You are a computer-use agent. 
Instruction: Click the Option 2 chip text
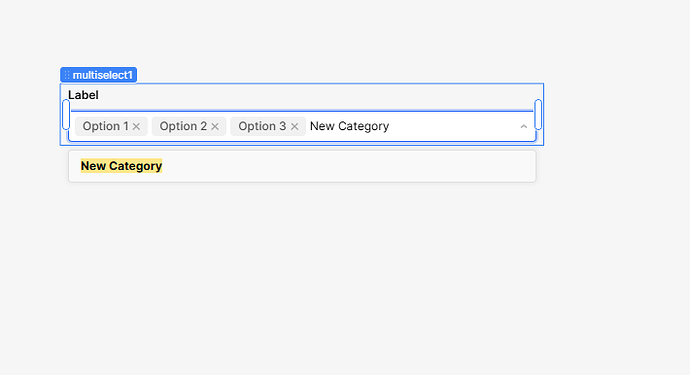click(x=183, y=126)
